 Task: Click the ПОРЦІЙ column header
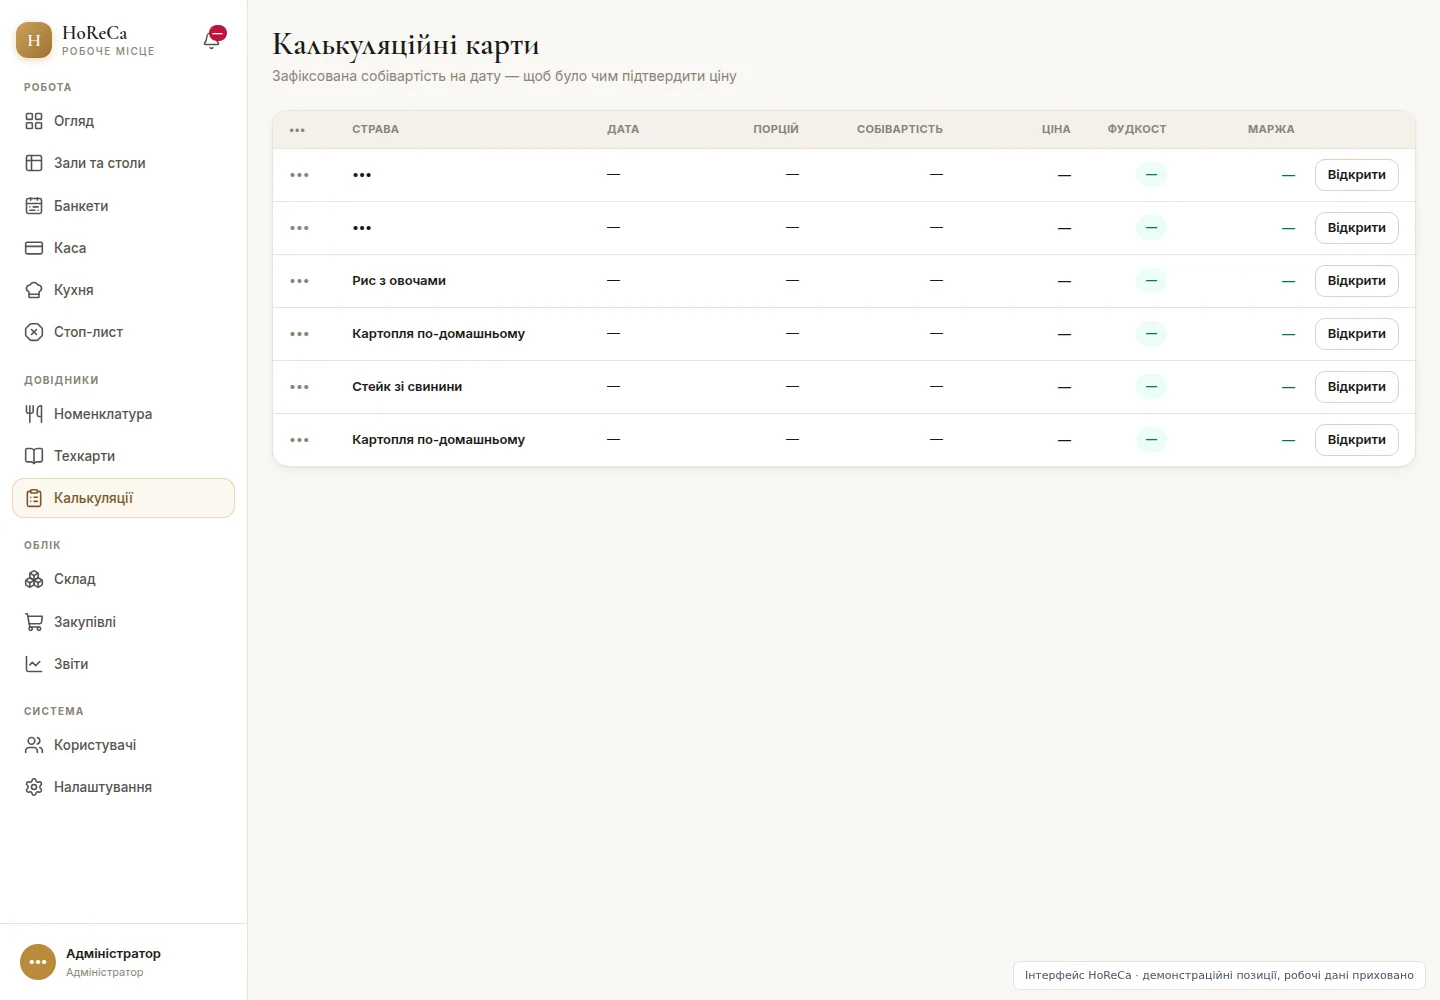coord(776,129)
